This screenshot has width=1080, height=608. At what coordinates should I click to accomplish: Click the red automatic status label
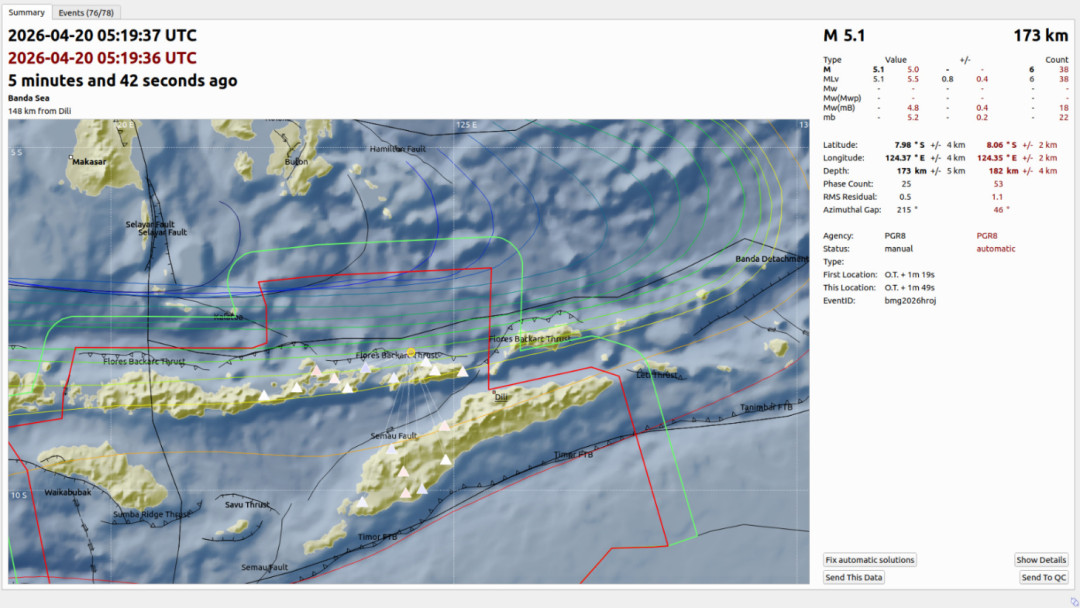coord(997,248)
